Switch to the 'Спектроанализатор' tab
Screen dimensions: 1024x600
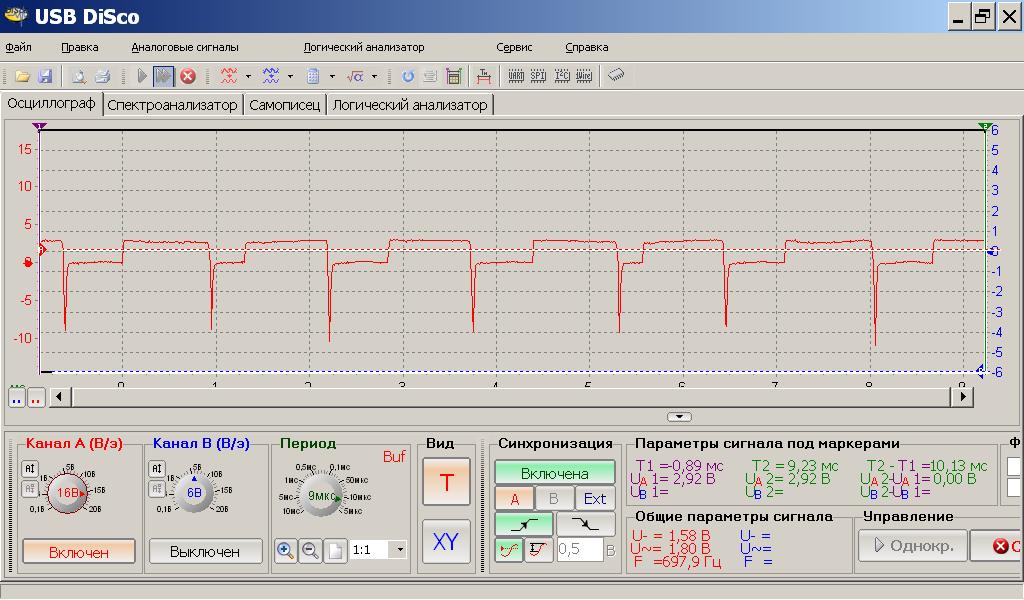pos(173,105)
